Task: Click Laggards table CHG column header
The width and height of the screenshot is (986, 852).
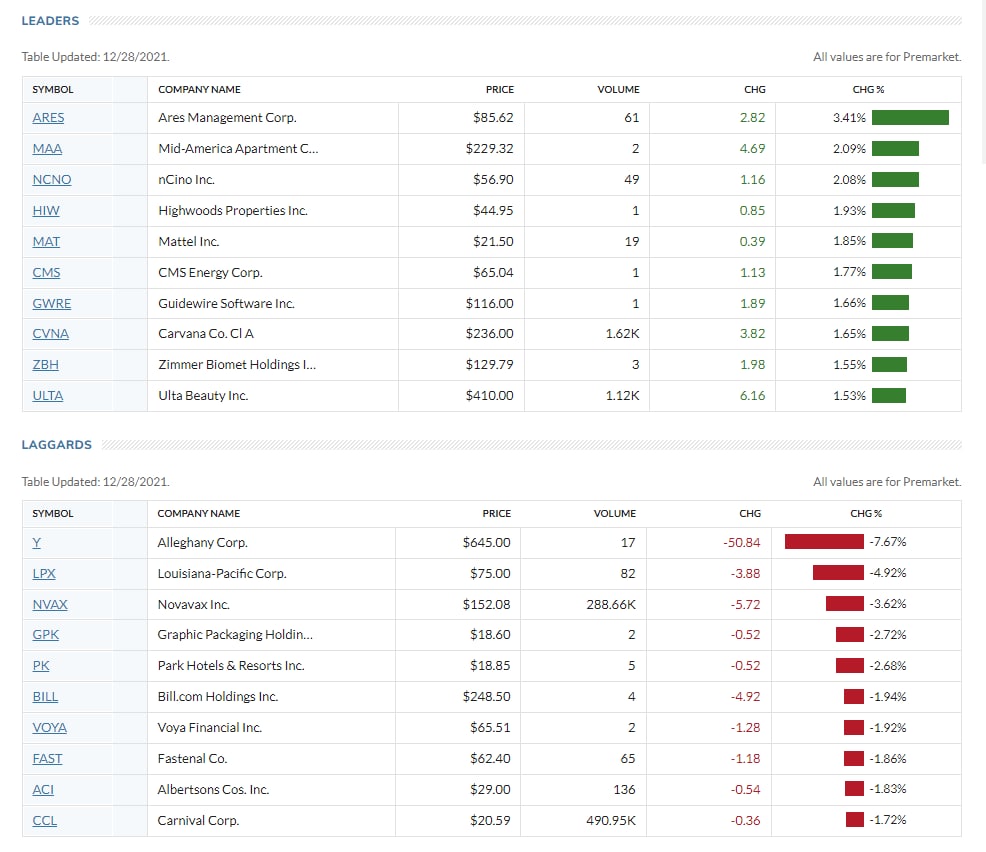Action: (750, 513)
